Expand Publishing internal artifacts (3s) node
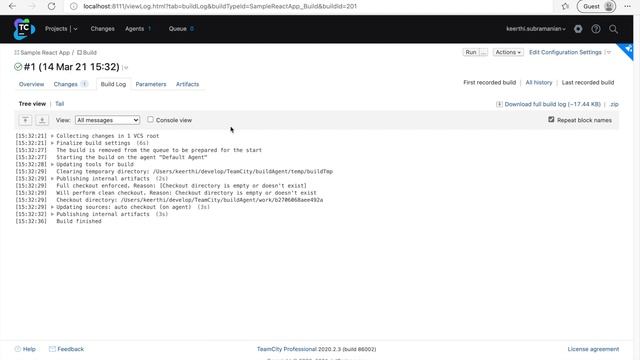Viewport: 640px width, 360px height. point(52,214)
